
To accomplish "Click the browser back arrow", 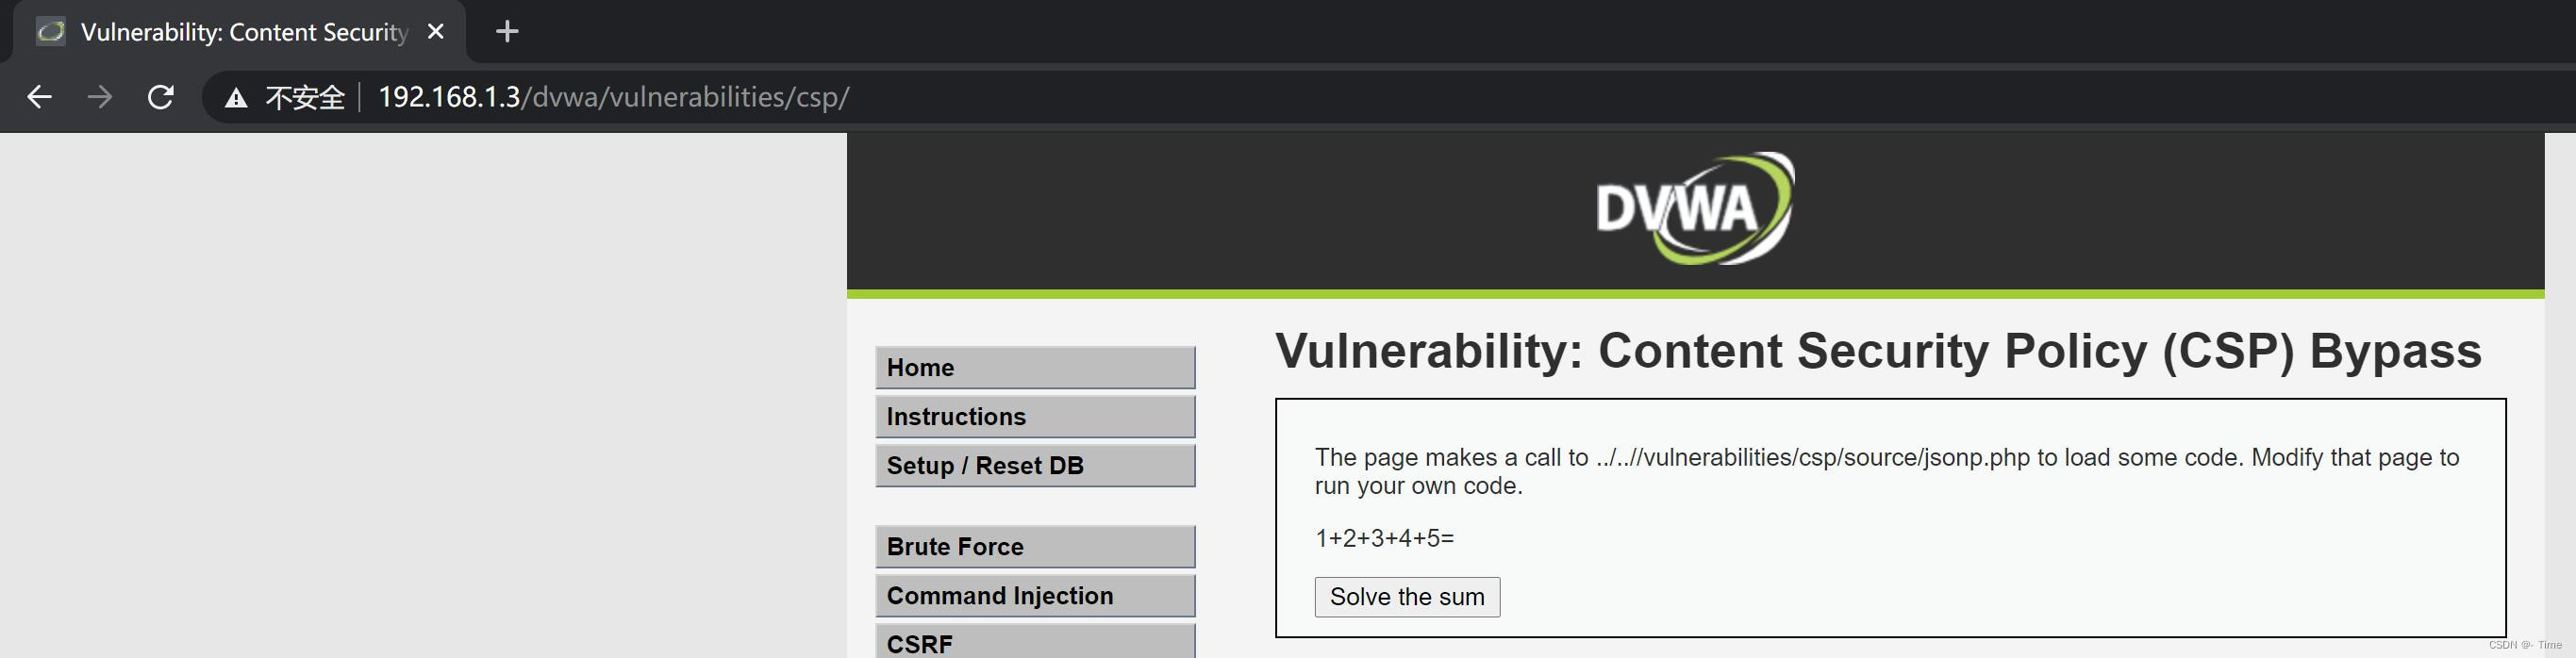I will (39, 97).
